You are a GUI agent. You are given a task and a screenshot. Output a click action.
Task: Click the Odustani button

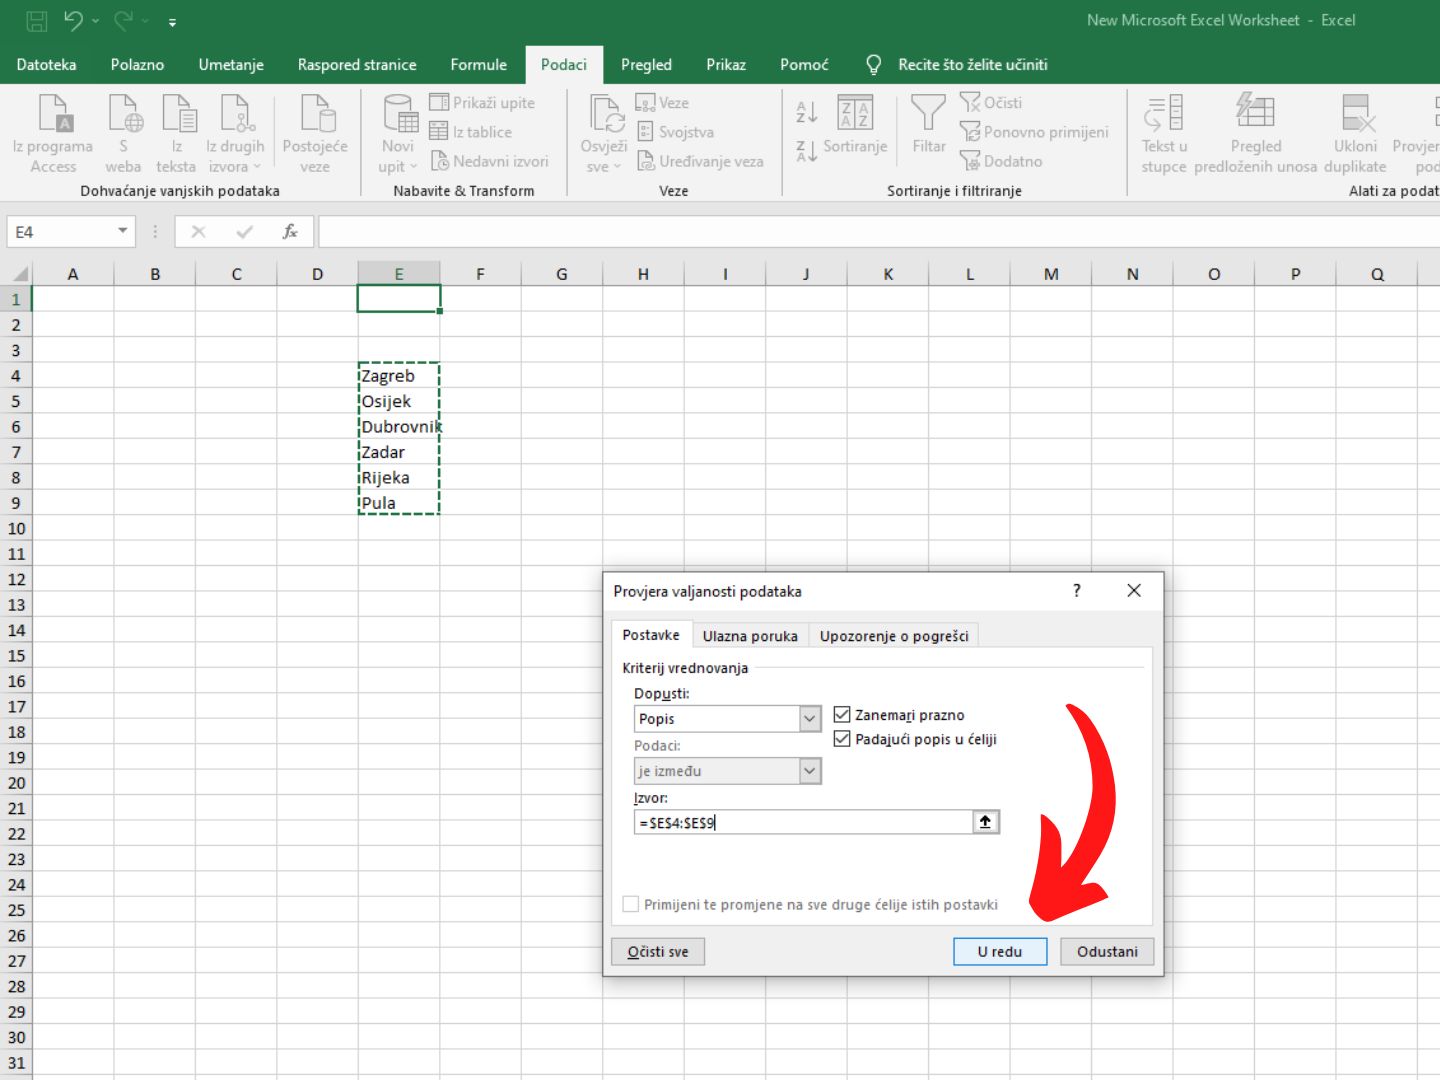[x=1107, y=952]
